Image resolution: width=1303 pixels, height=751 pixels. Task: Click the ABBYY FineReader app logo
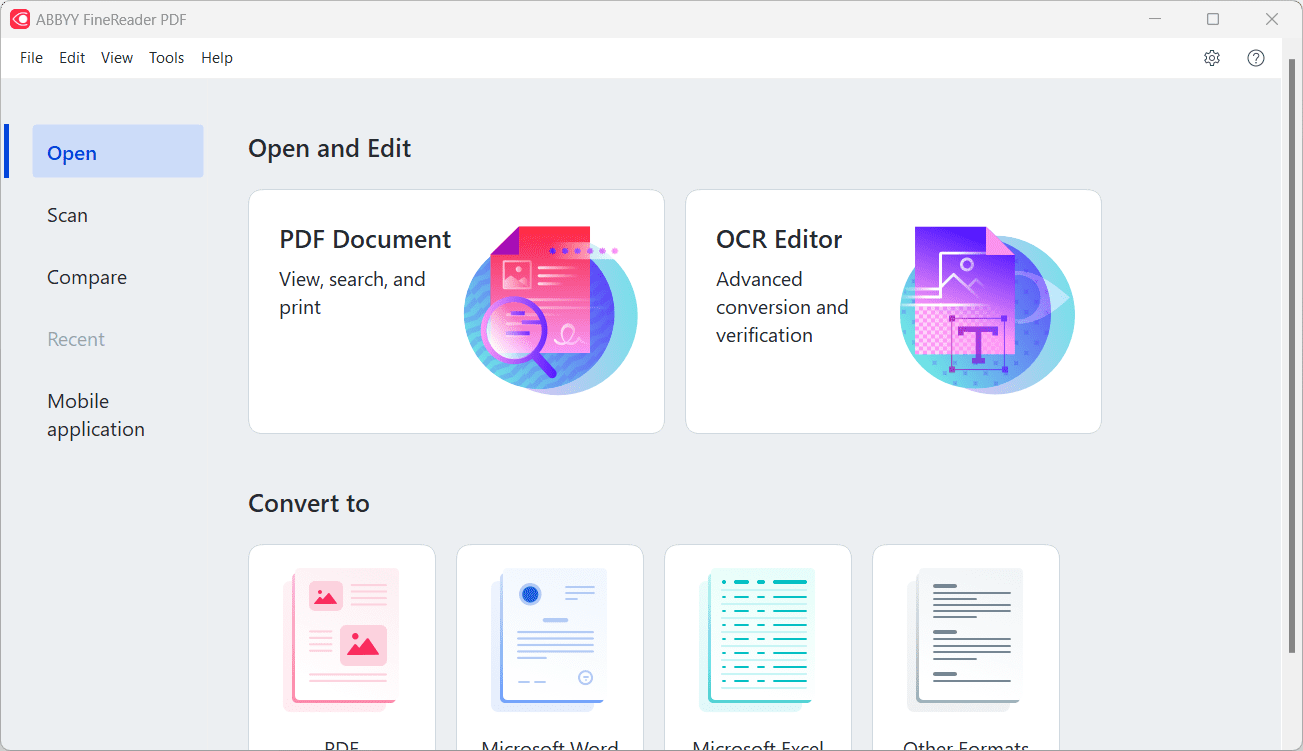(x=20, y=19)
